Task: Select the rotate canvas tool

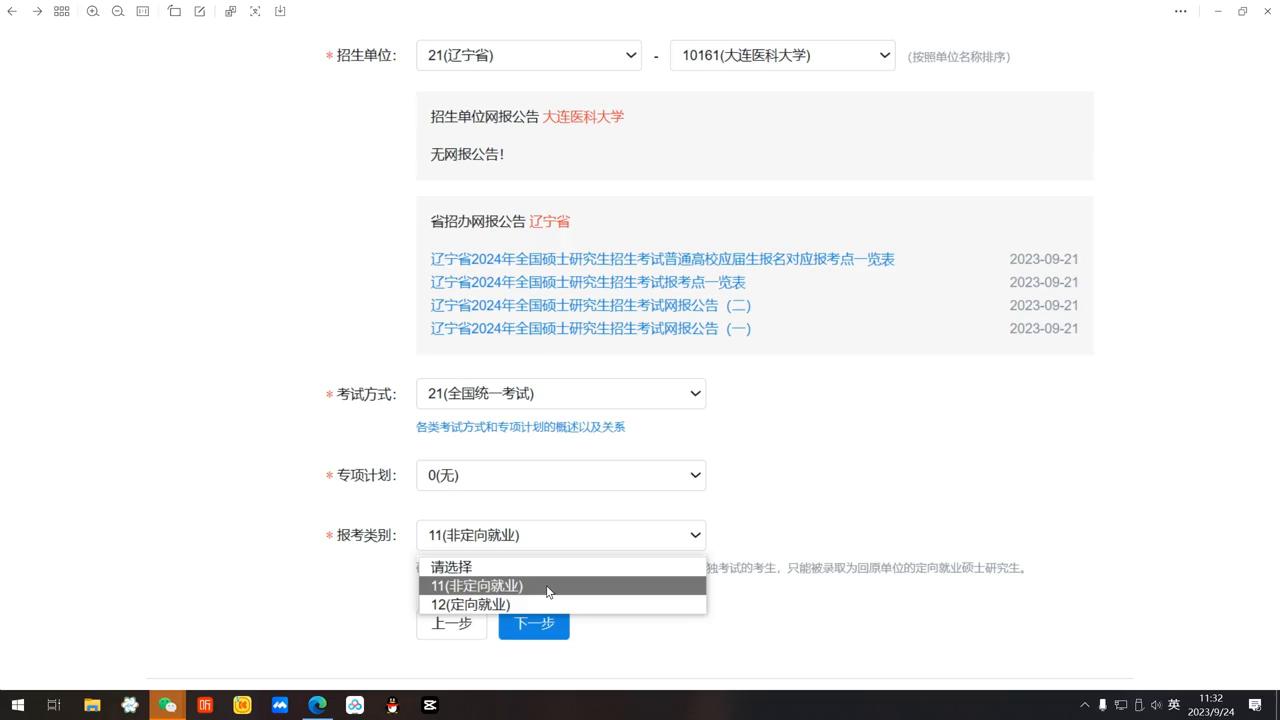Action: click(174, 11)
